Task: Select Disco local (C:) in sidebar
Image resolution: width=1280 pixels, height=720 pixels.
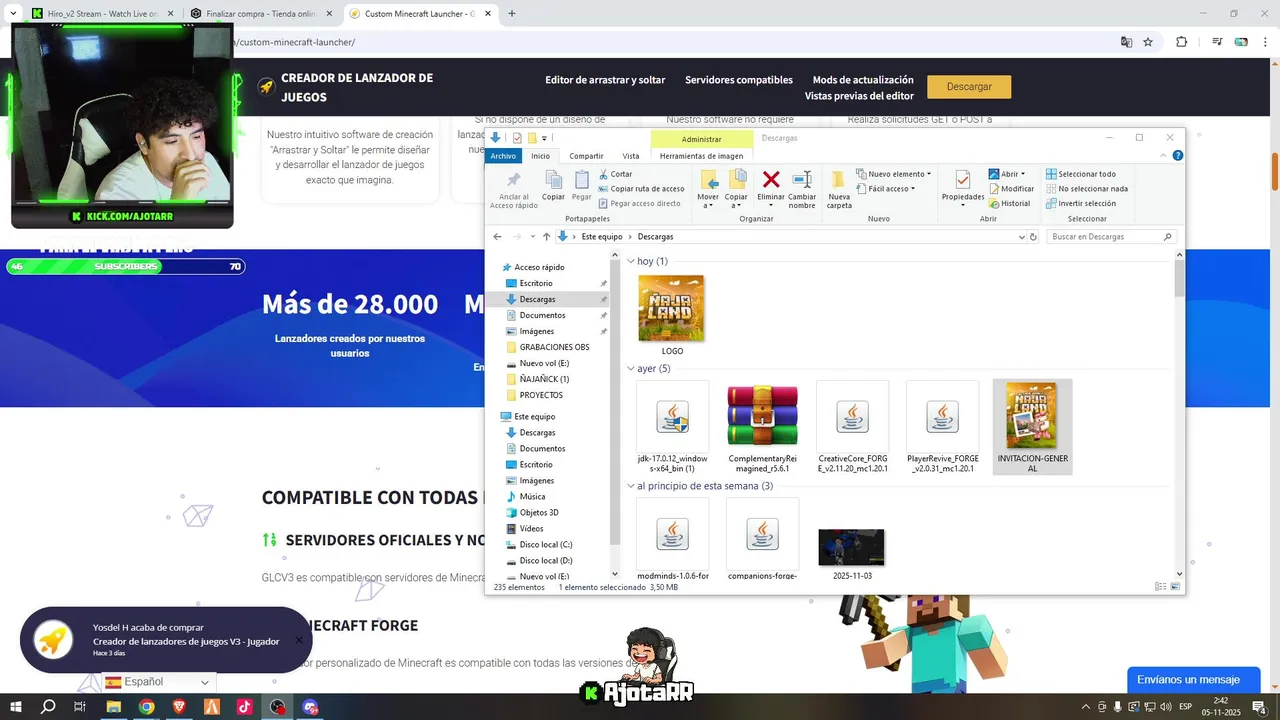Action: pyautogui.click(x=545, y=545)
